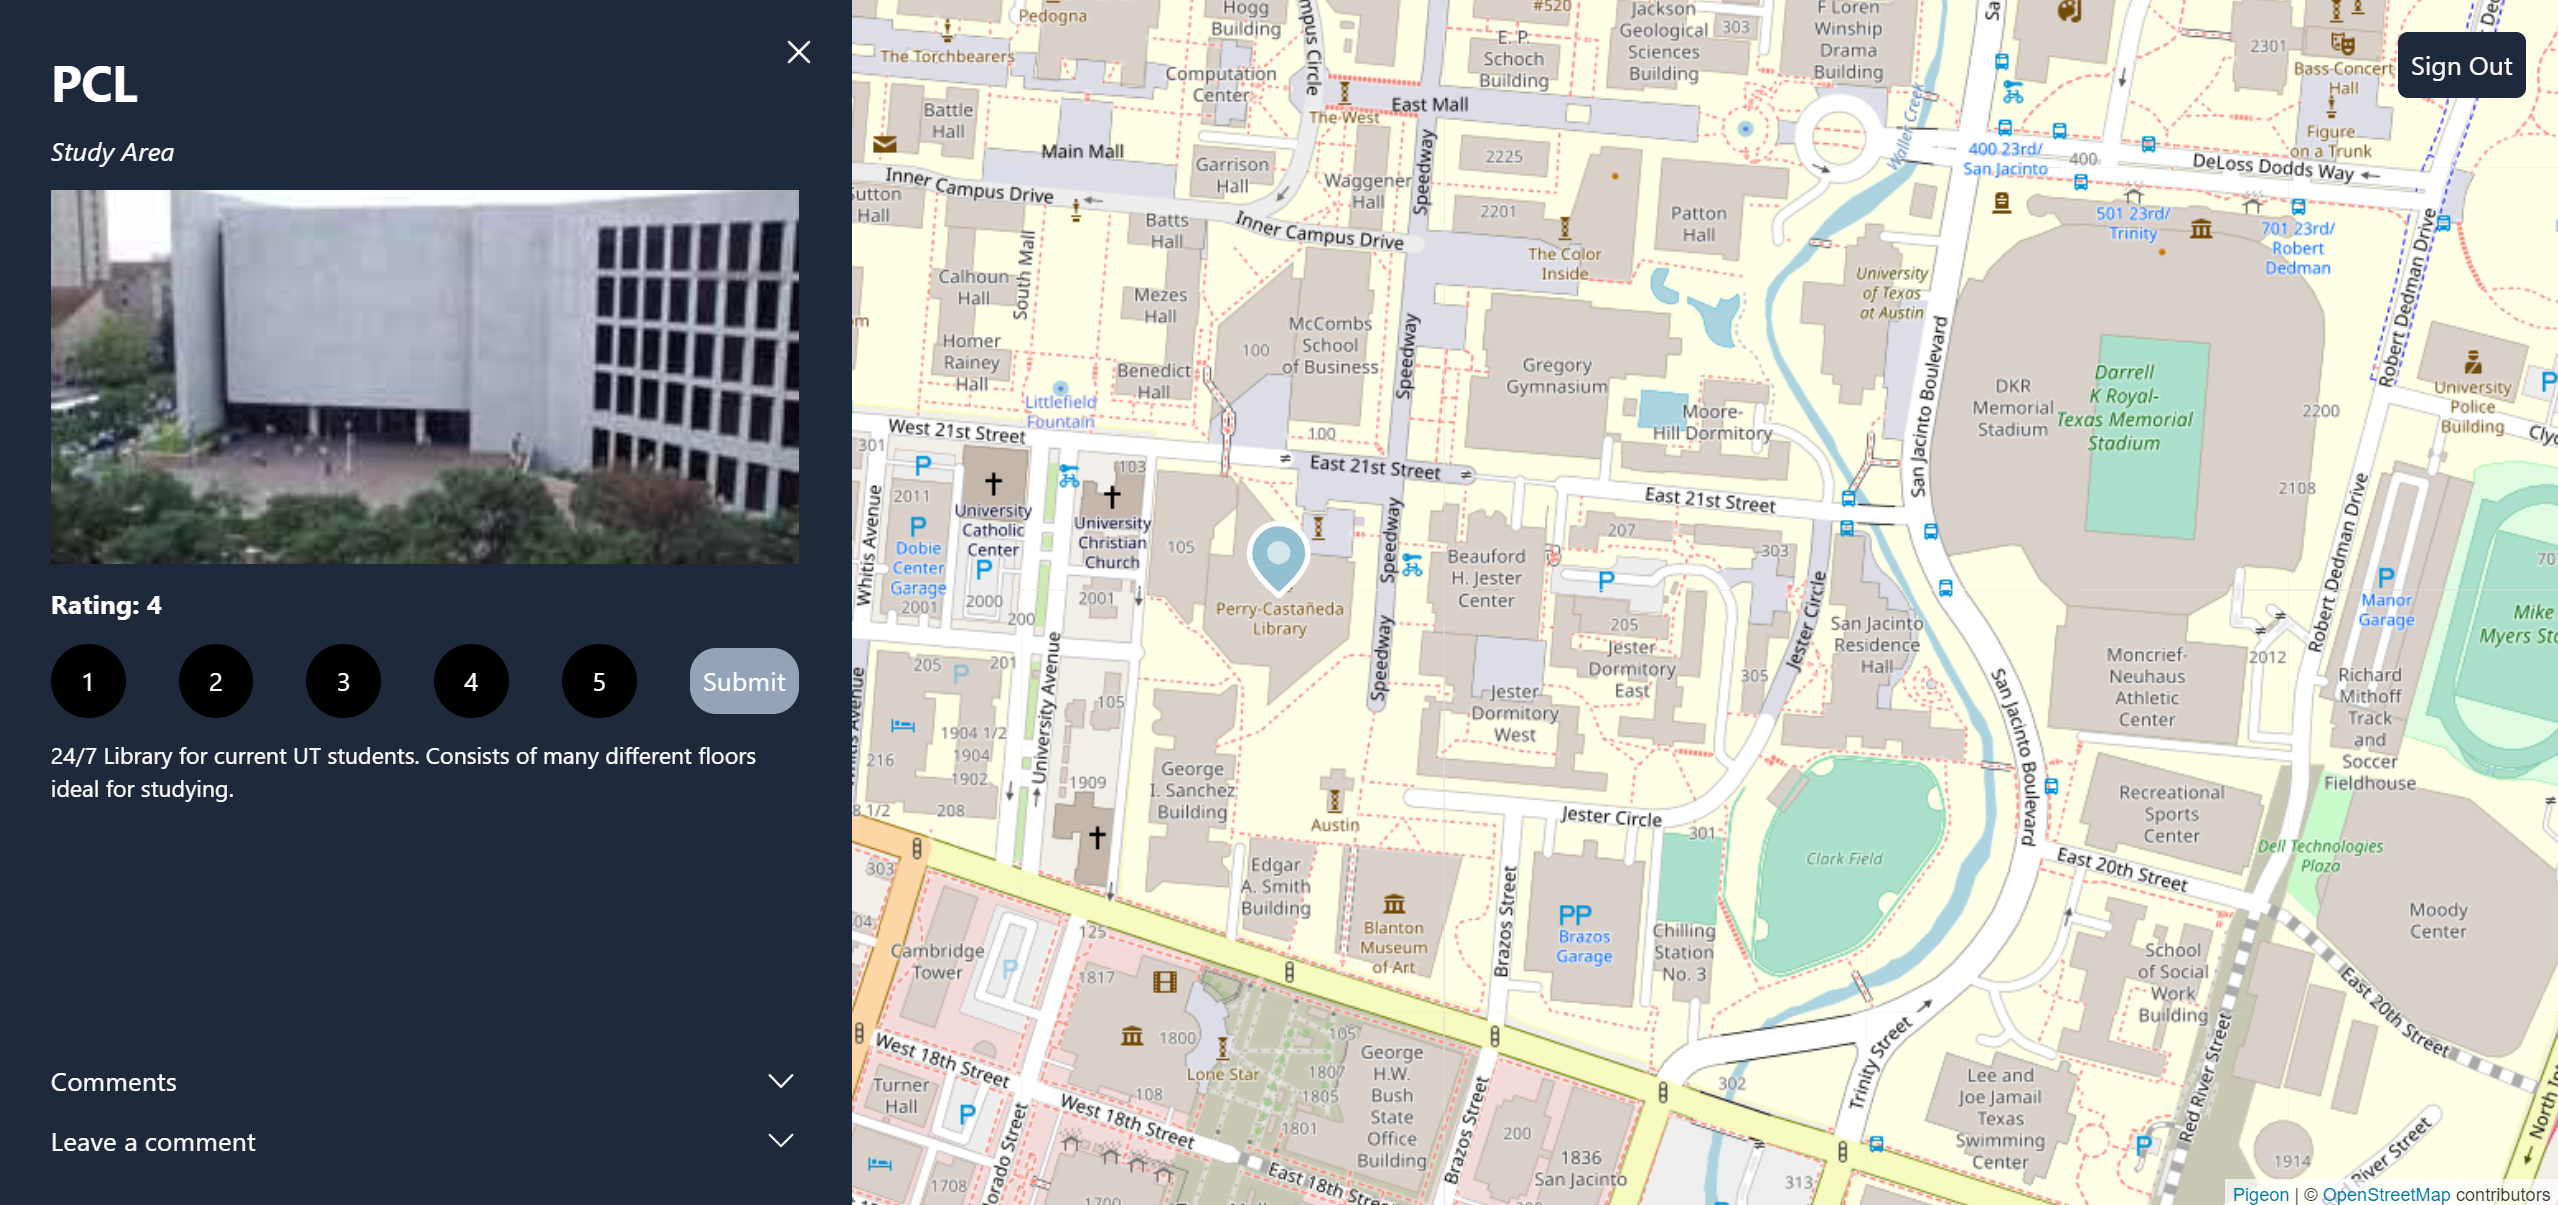Click the Dobie Center Garage parking icon
This screenshot has height=1205, width=2558.
[918, 527]
